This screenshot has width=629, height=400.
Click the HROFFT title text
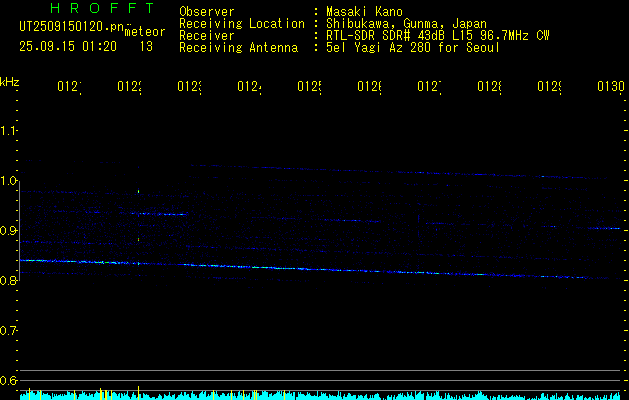[102, 8]
